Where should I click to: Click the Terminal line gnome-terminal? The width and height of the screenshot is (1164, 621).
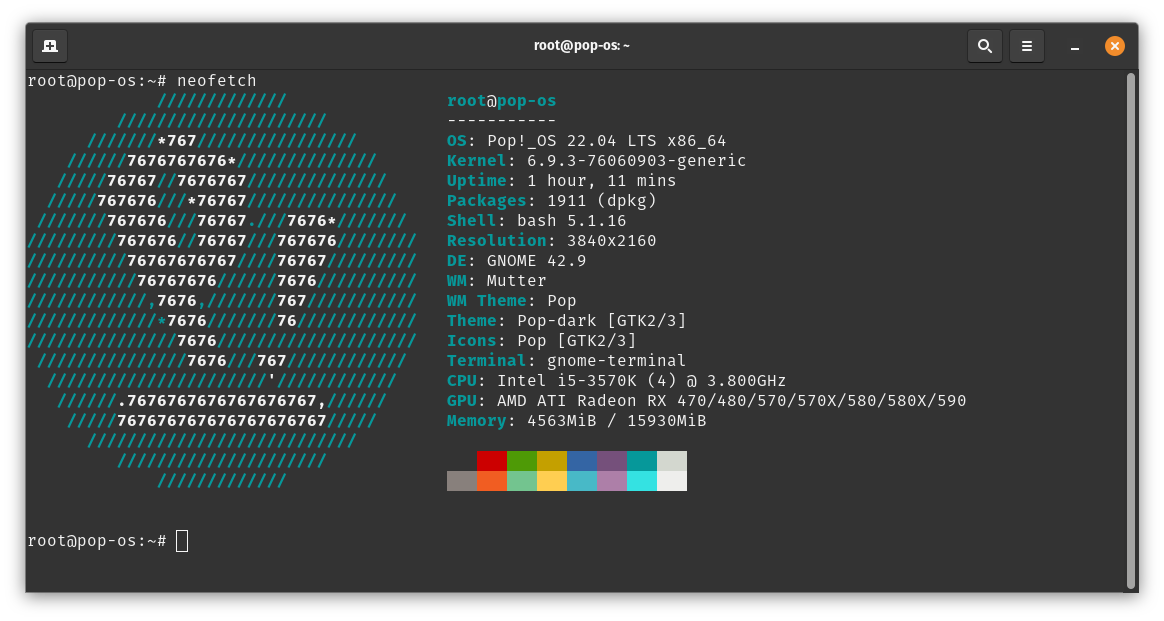point(566,361)
